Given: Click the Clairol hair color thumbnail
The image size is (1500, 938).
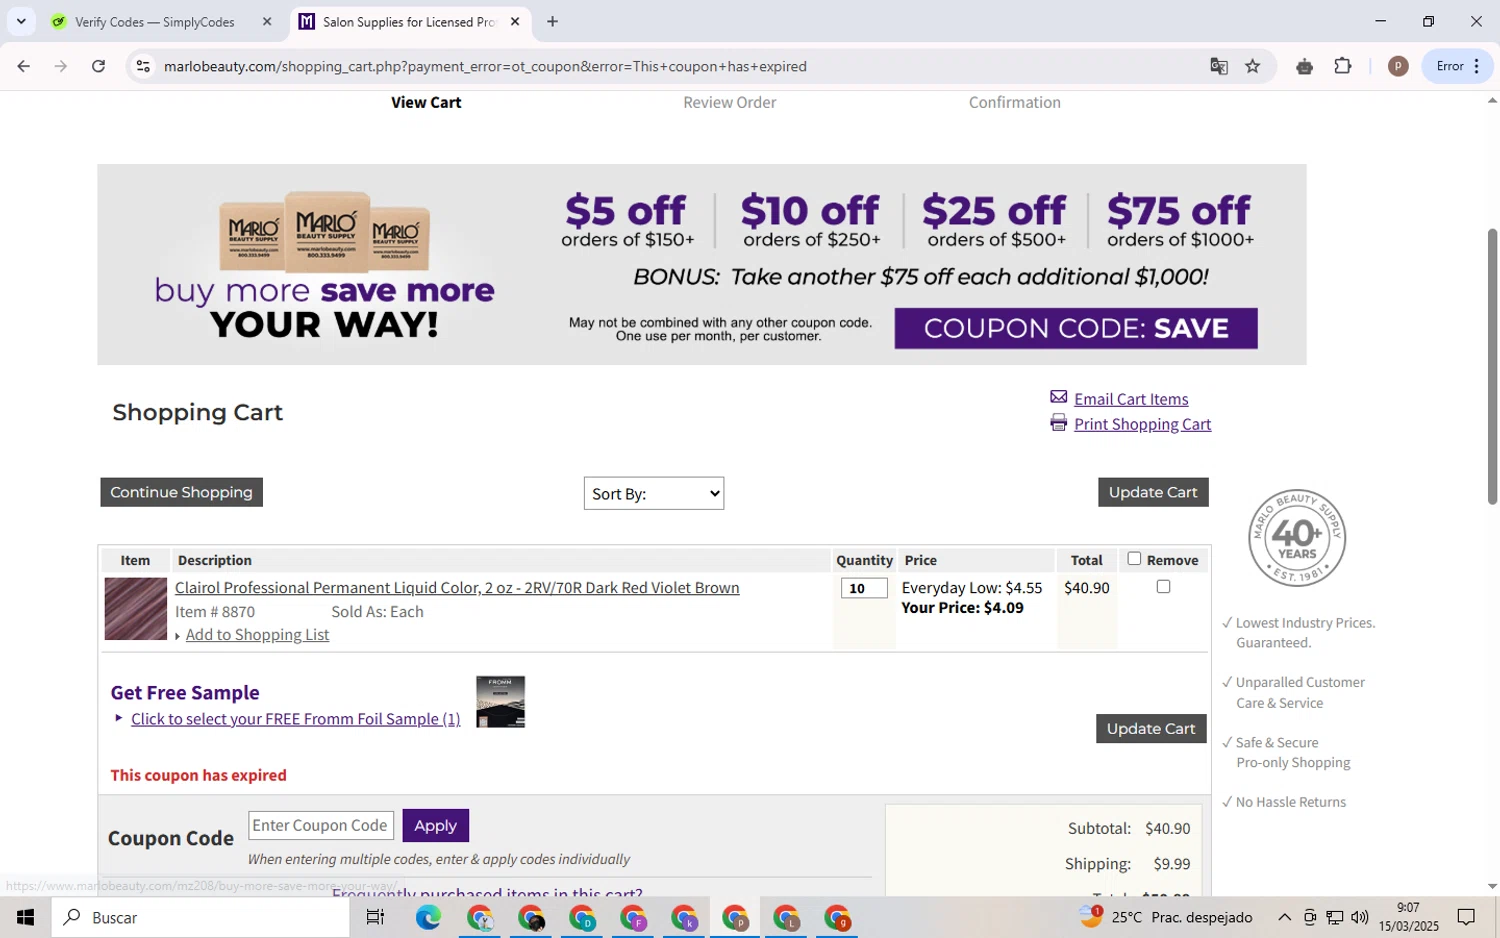Looking at the screenshot, I should click(136, 609).
